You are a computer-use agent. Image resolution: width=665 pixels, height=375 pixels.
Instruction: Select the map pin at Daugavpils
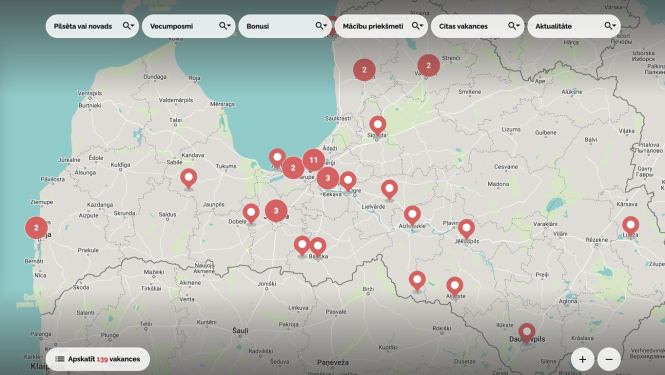[x=527, y=333]
